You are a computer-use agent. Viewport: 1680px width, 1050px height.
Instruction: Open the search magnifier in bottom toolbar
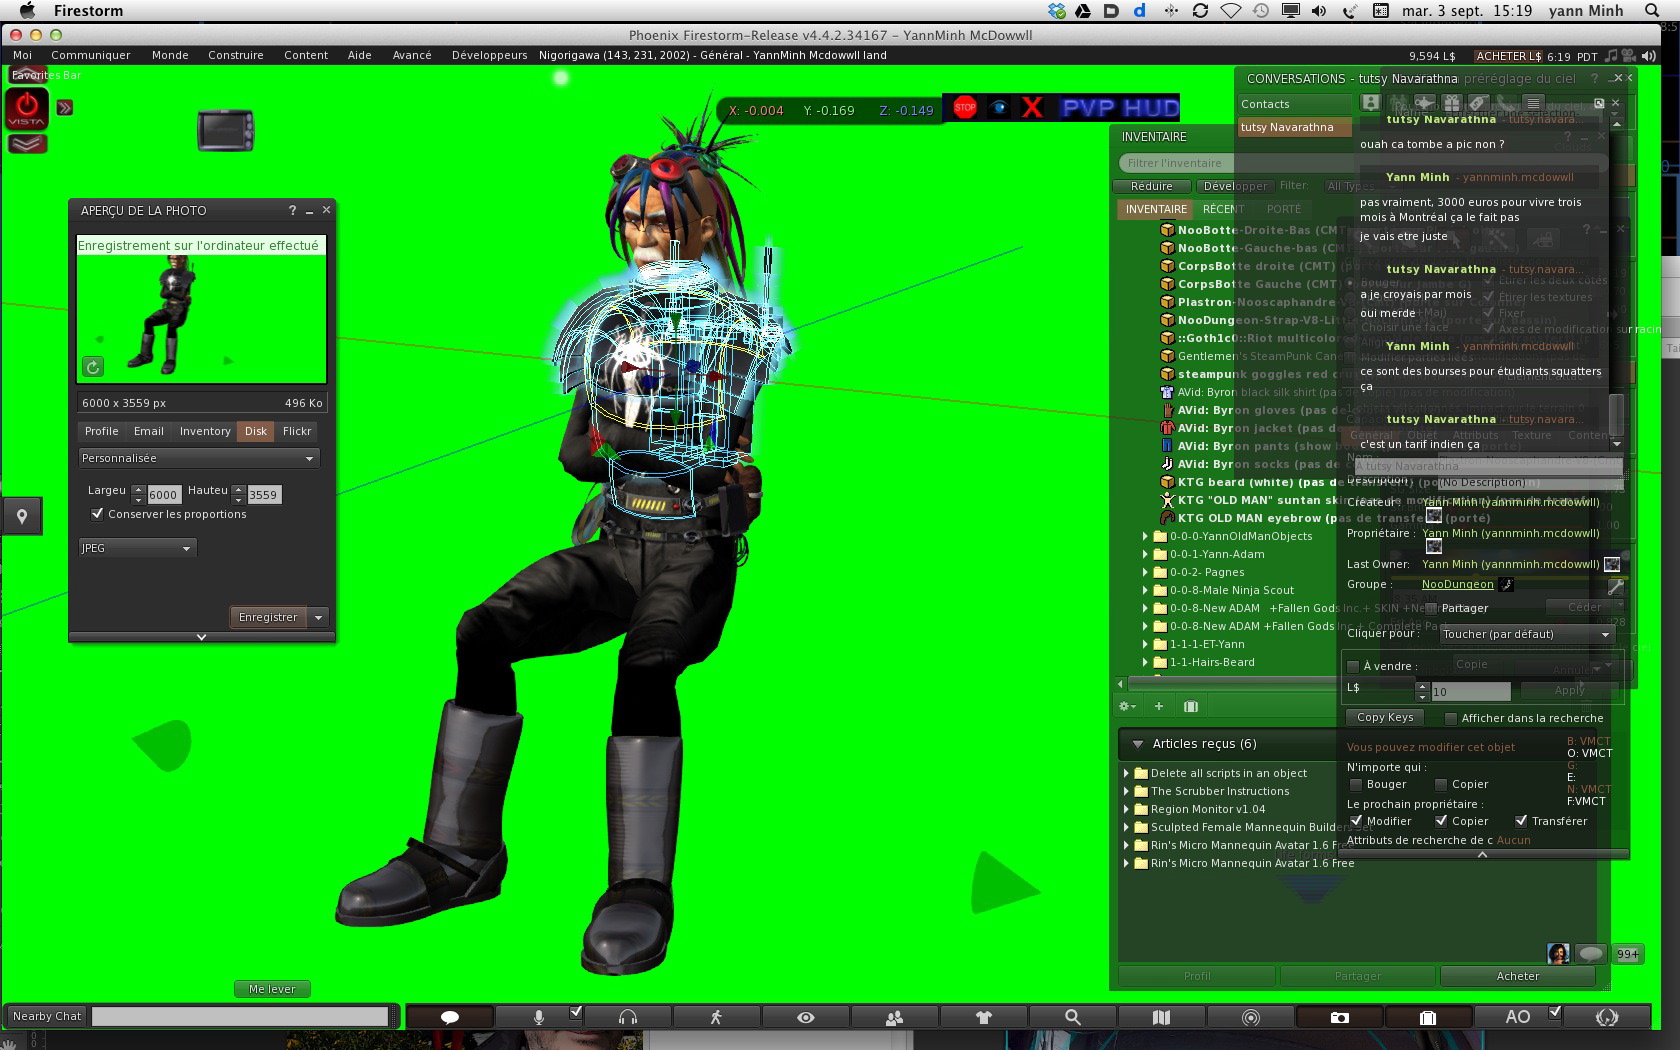1072,1017
